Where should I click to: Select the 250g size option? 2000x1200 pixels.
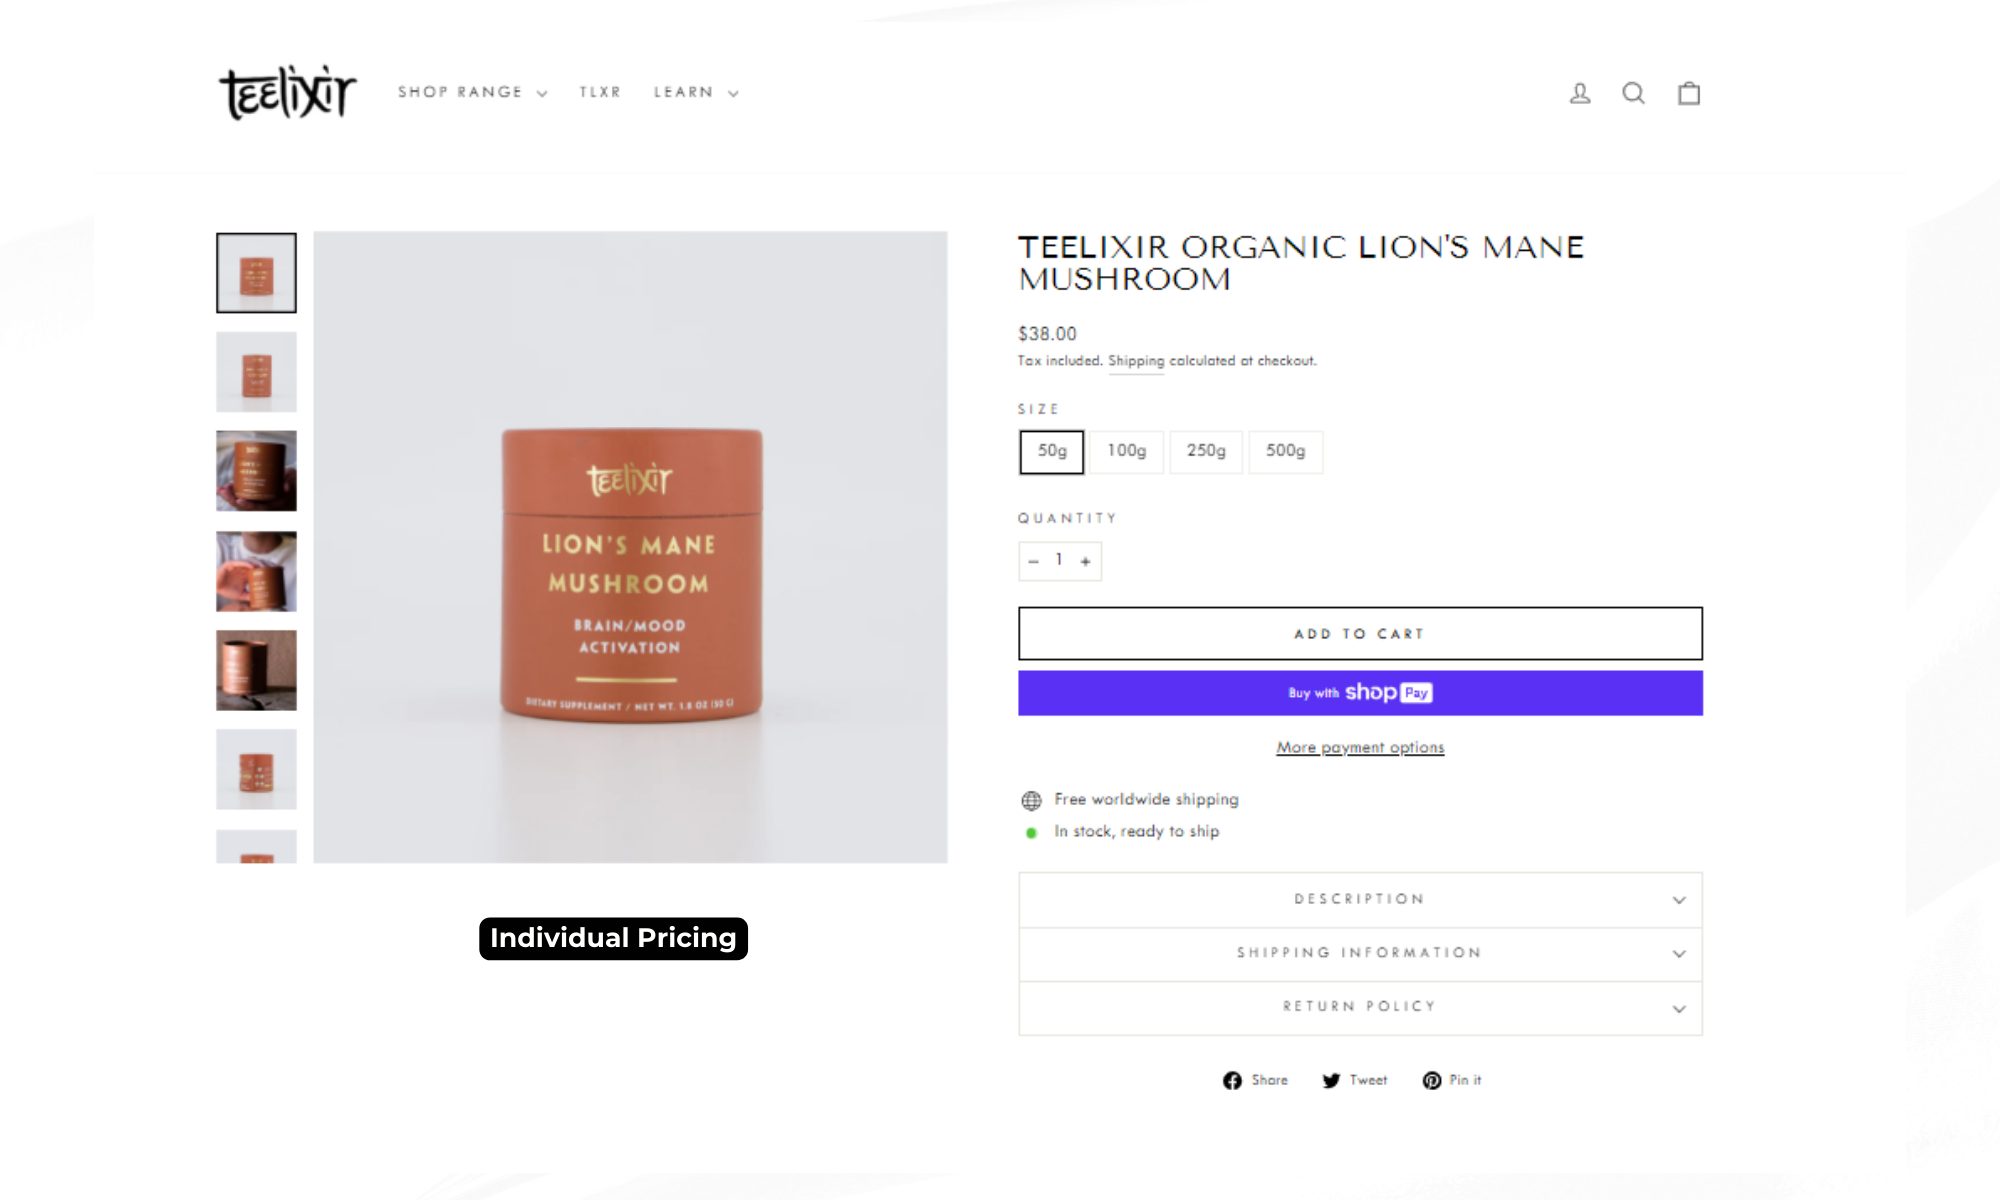pyautogui.click(x=1206, y=452)
